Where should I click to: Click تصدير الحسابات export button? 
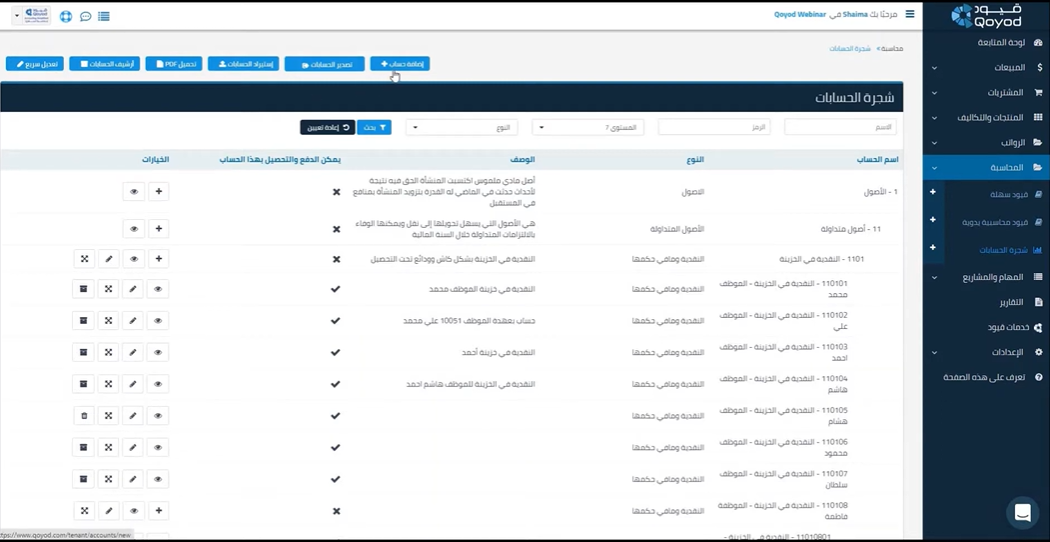[x=324, y=64]
